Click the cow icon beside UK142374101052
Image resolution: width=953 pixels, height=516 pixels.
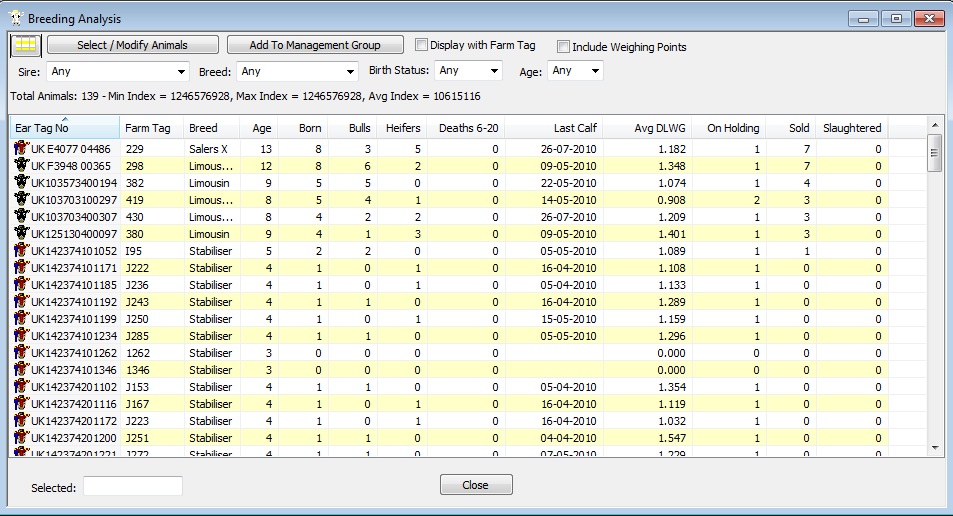[22, 250]
